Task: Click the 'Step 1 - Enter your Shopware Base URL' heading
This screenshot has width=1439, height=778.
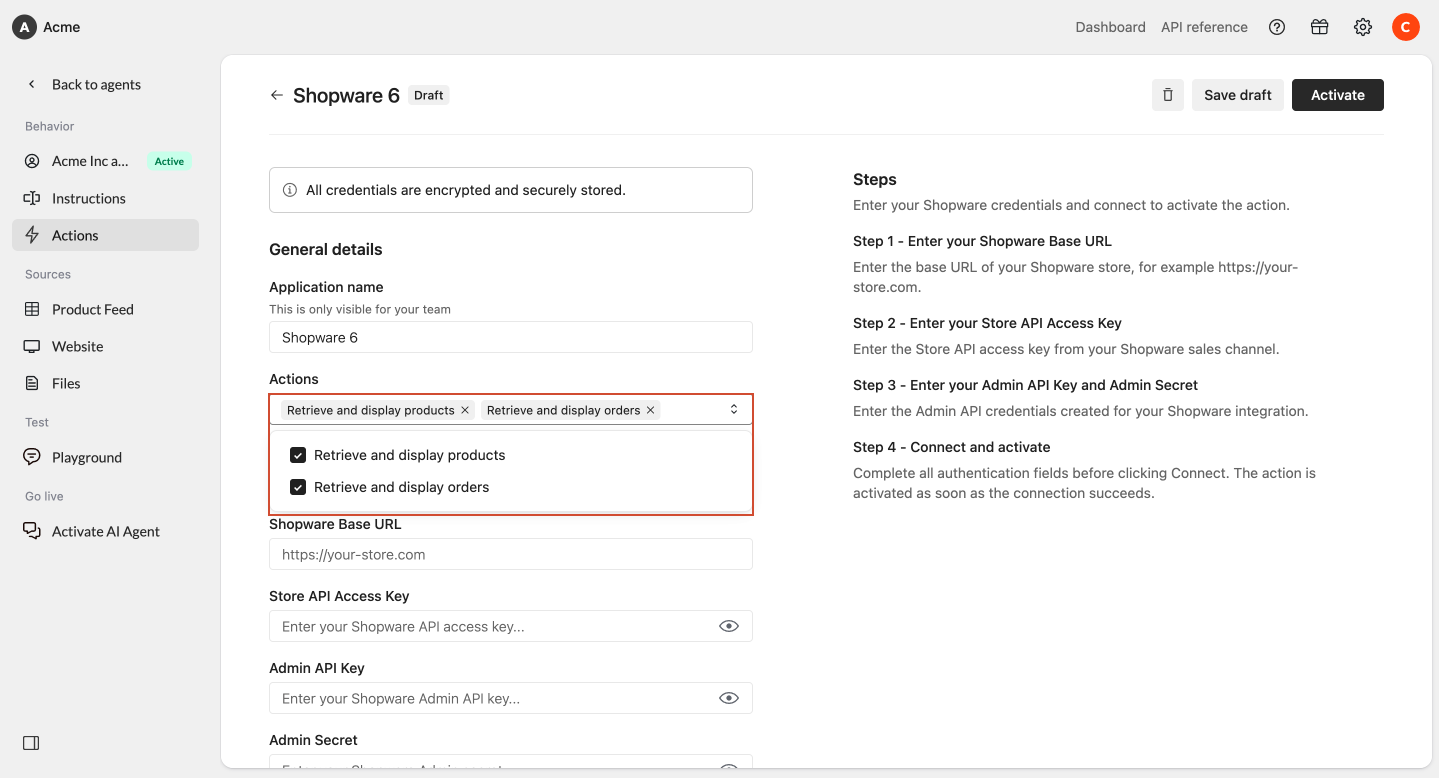Action: pyautogui.click(x=982, y=241)
